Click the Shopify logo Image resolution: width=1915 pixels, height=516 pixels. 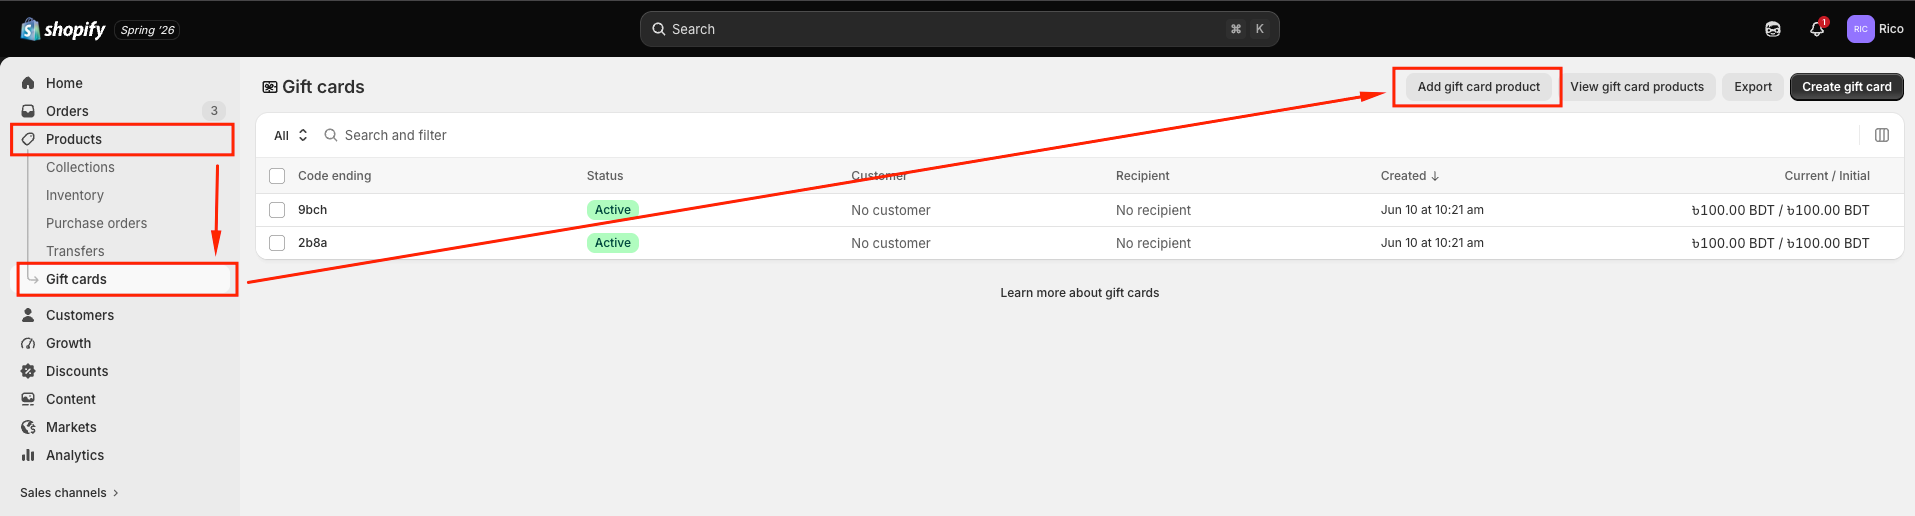[x=62, y=29]
